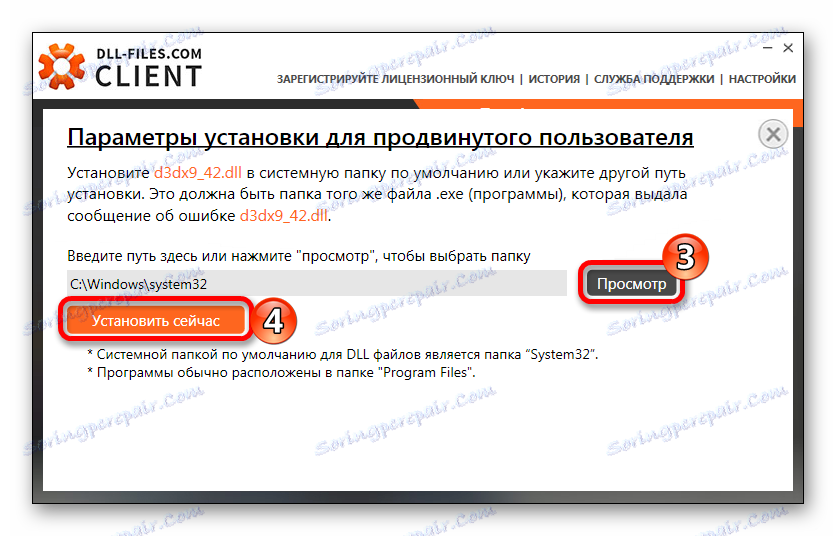Open the ИСТОРИЯ menu item
Viewport: 836px width, 536px height.
(554, 79)
